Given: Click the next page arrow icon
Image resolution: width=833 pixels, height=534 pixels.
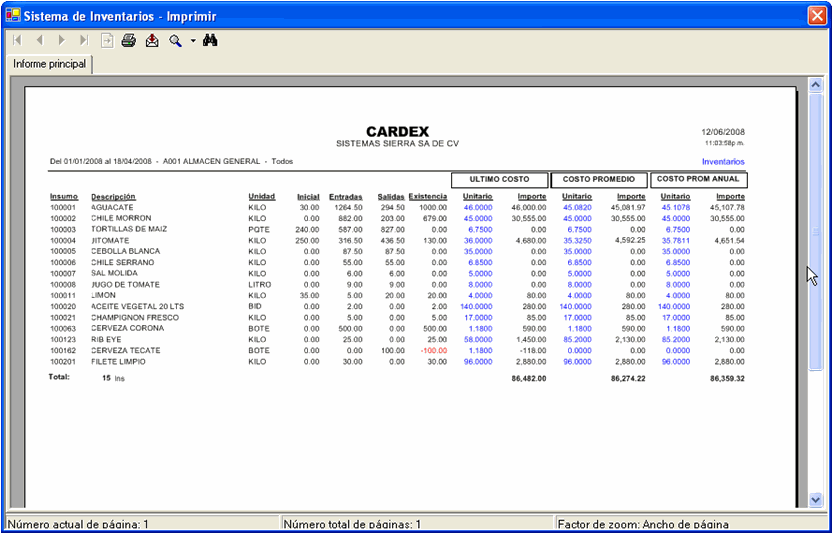Looking at the screenshot, I should point(61,41).
